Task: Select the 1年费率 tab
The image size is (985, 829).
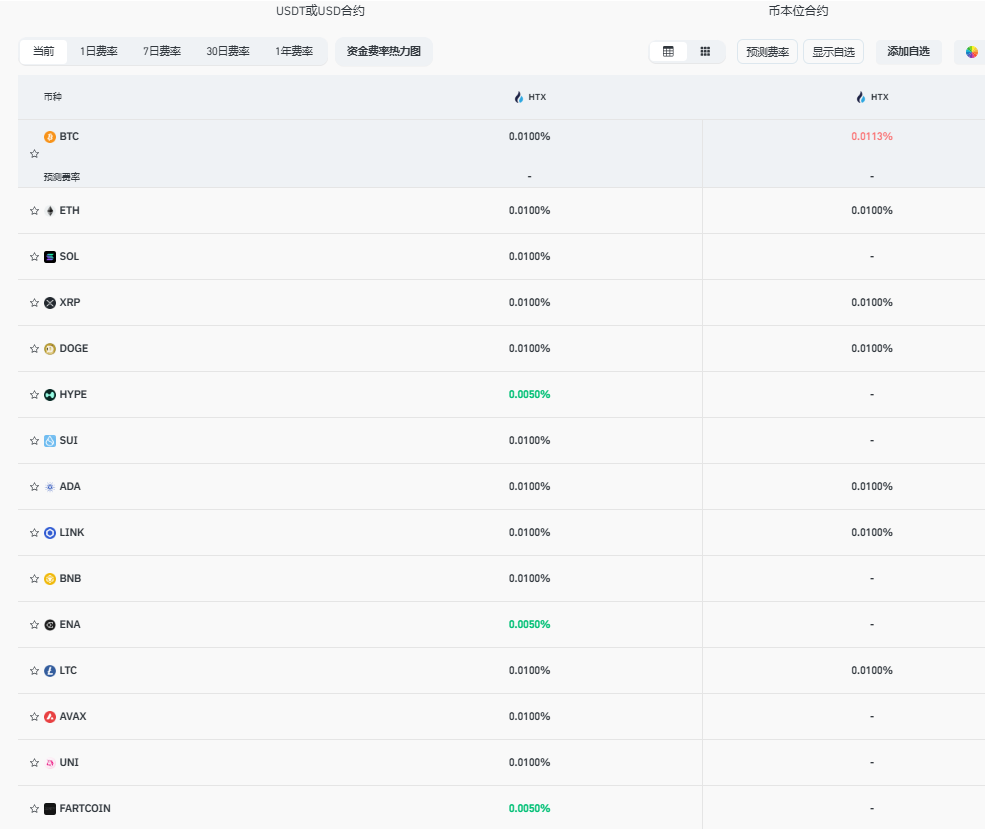Action: [294, 52]
